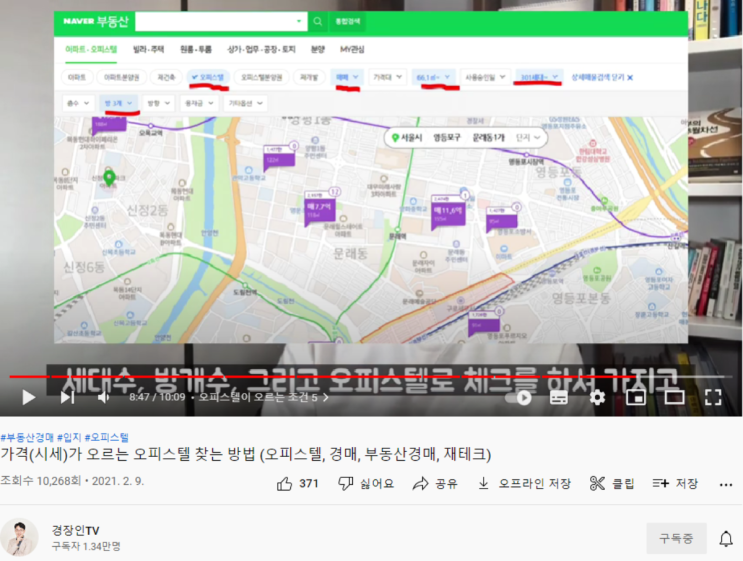This screenshot has width=743, height=561.
Task: Open the 방향 direction dropdown
Action: point(159,103)
